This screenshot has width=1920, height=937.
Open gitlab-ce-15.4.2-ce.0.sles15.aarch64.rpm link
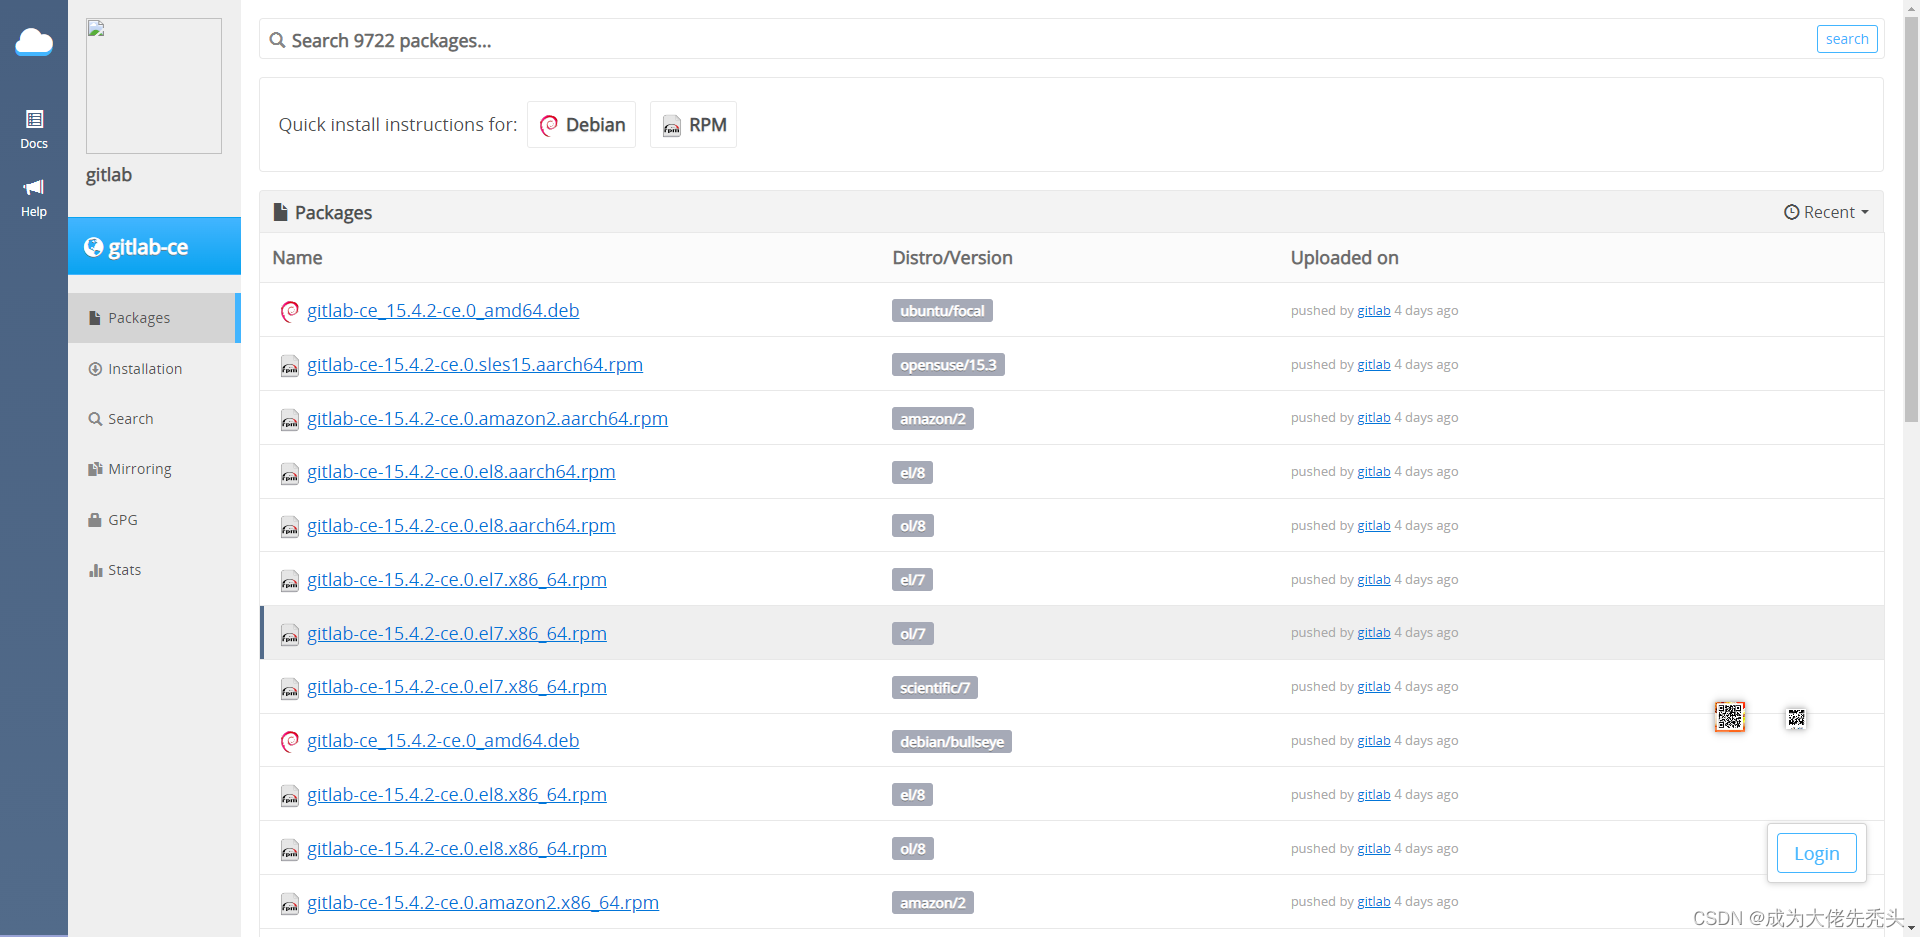pos(475,365)
